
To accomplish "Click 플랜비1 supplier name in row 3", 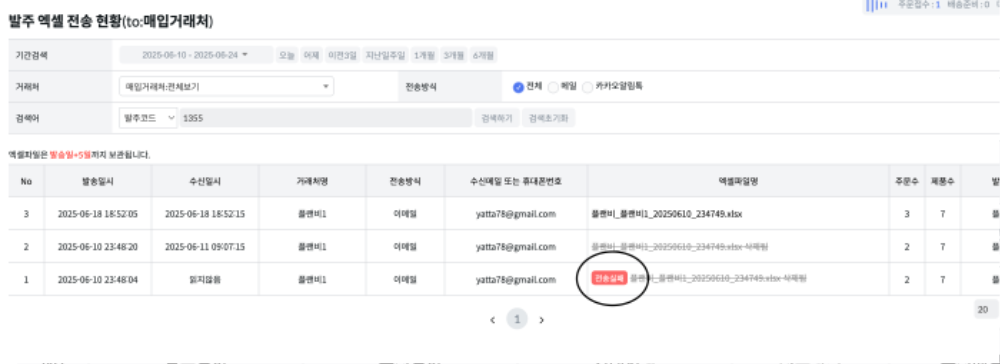I will click(312, 214).
